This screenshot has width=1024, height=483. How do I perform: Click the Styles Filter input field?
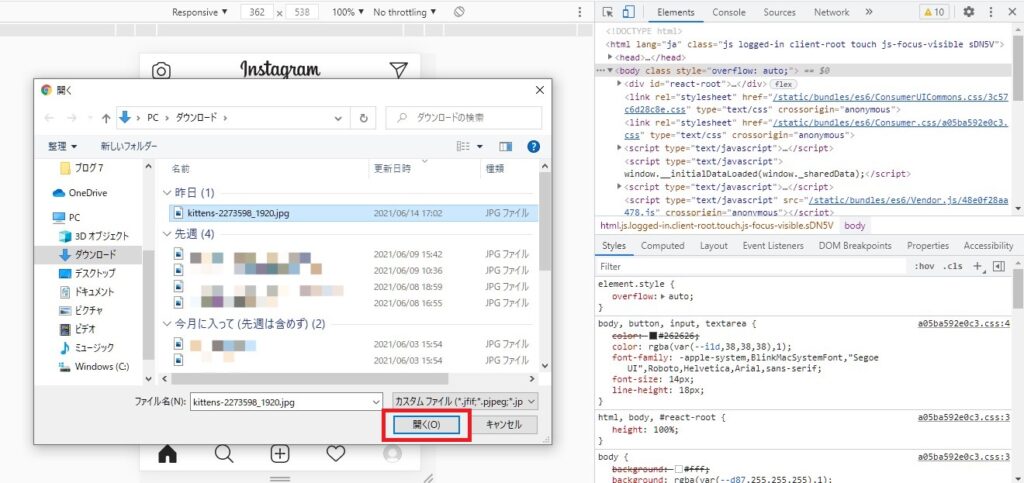(x=752, y=266)
